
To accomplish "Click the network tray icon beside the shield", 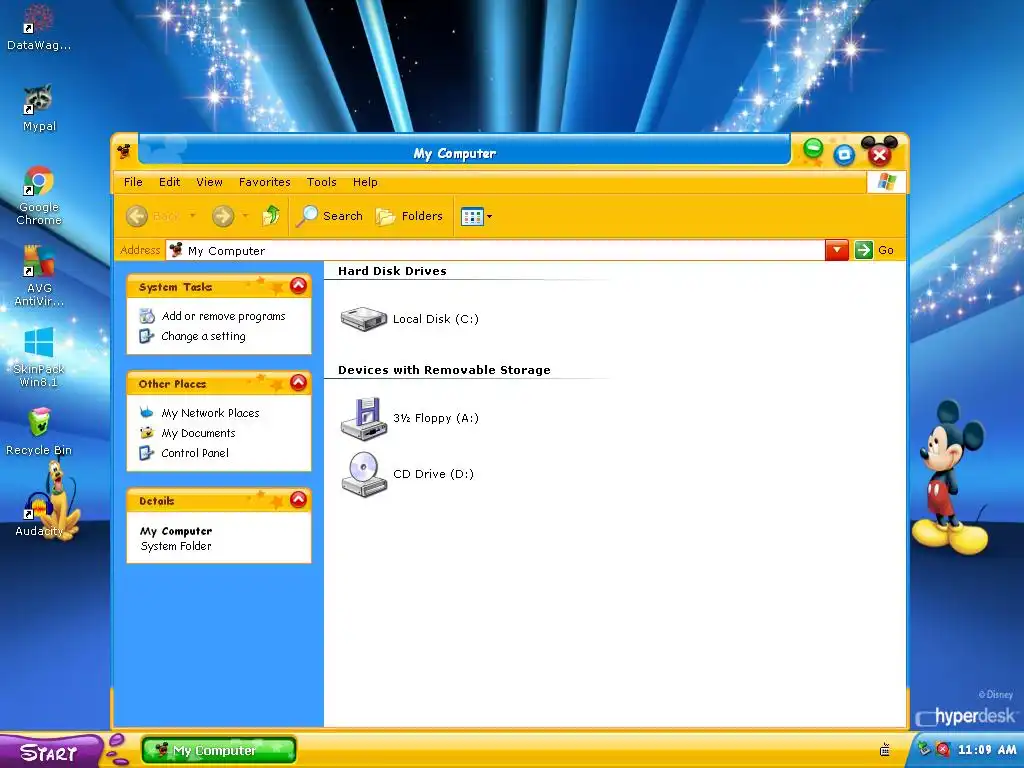I will point(924,749).
